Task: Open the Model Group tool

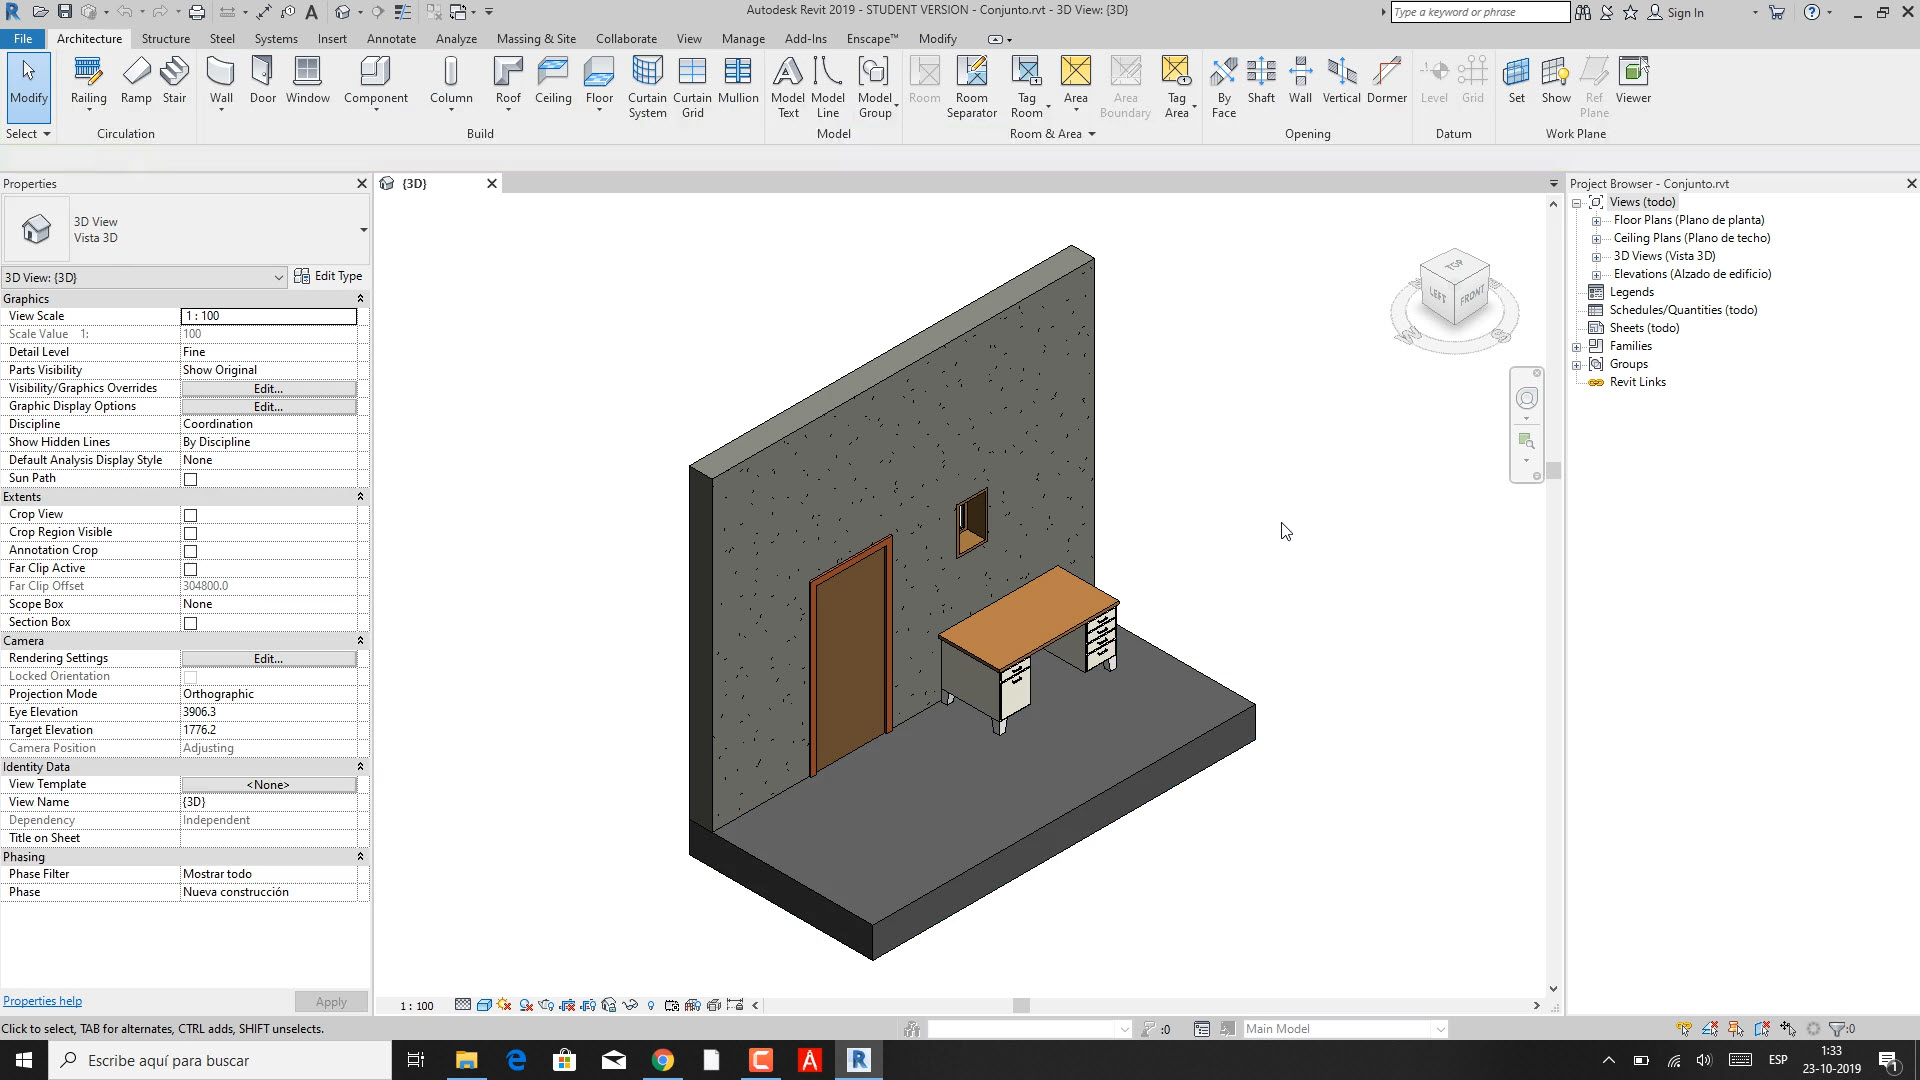Action: tap(875, 88)
